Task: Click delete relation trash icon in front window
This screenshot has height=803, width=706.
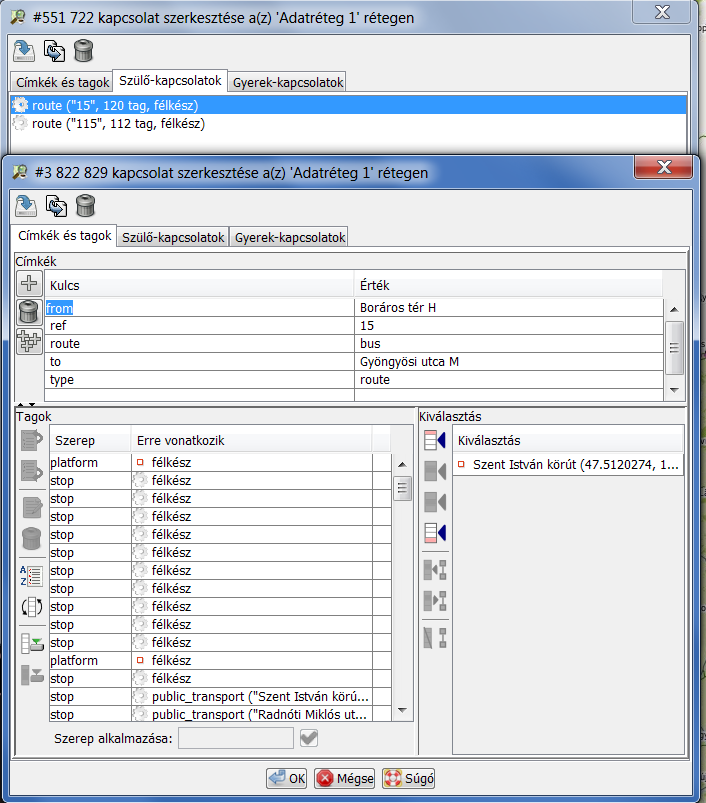Action: pos(85,206)
